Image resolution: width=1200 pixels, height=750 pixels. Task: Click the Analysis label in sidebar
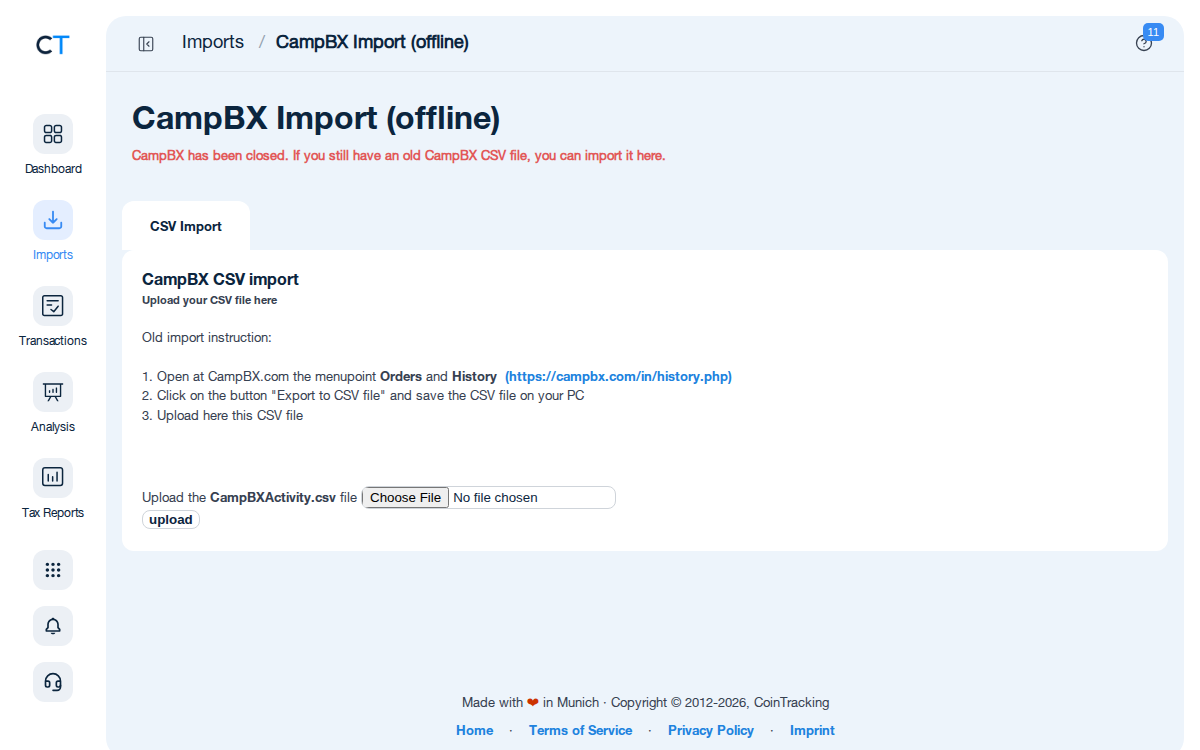[x=53, y=427]
